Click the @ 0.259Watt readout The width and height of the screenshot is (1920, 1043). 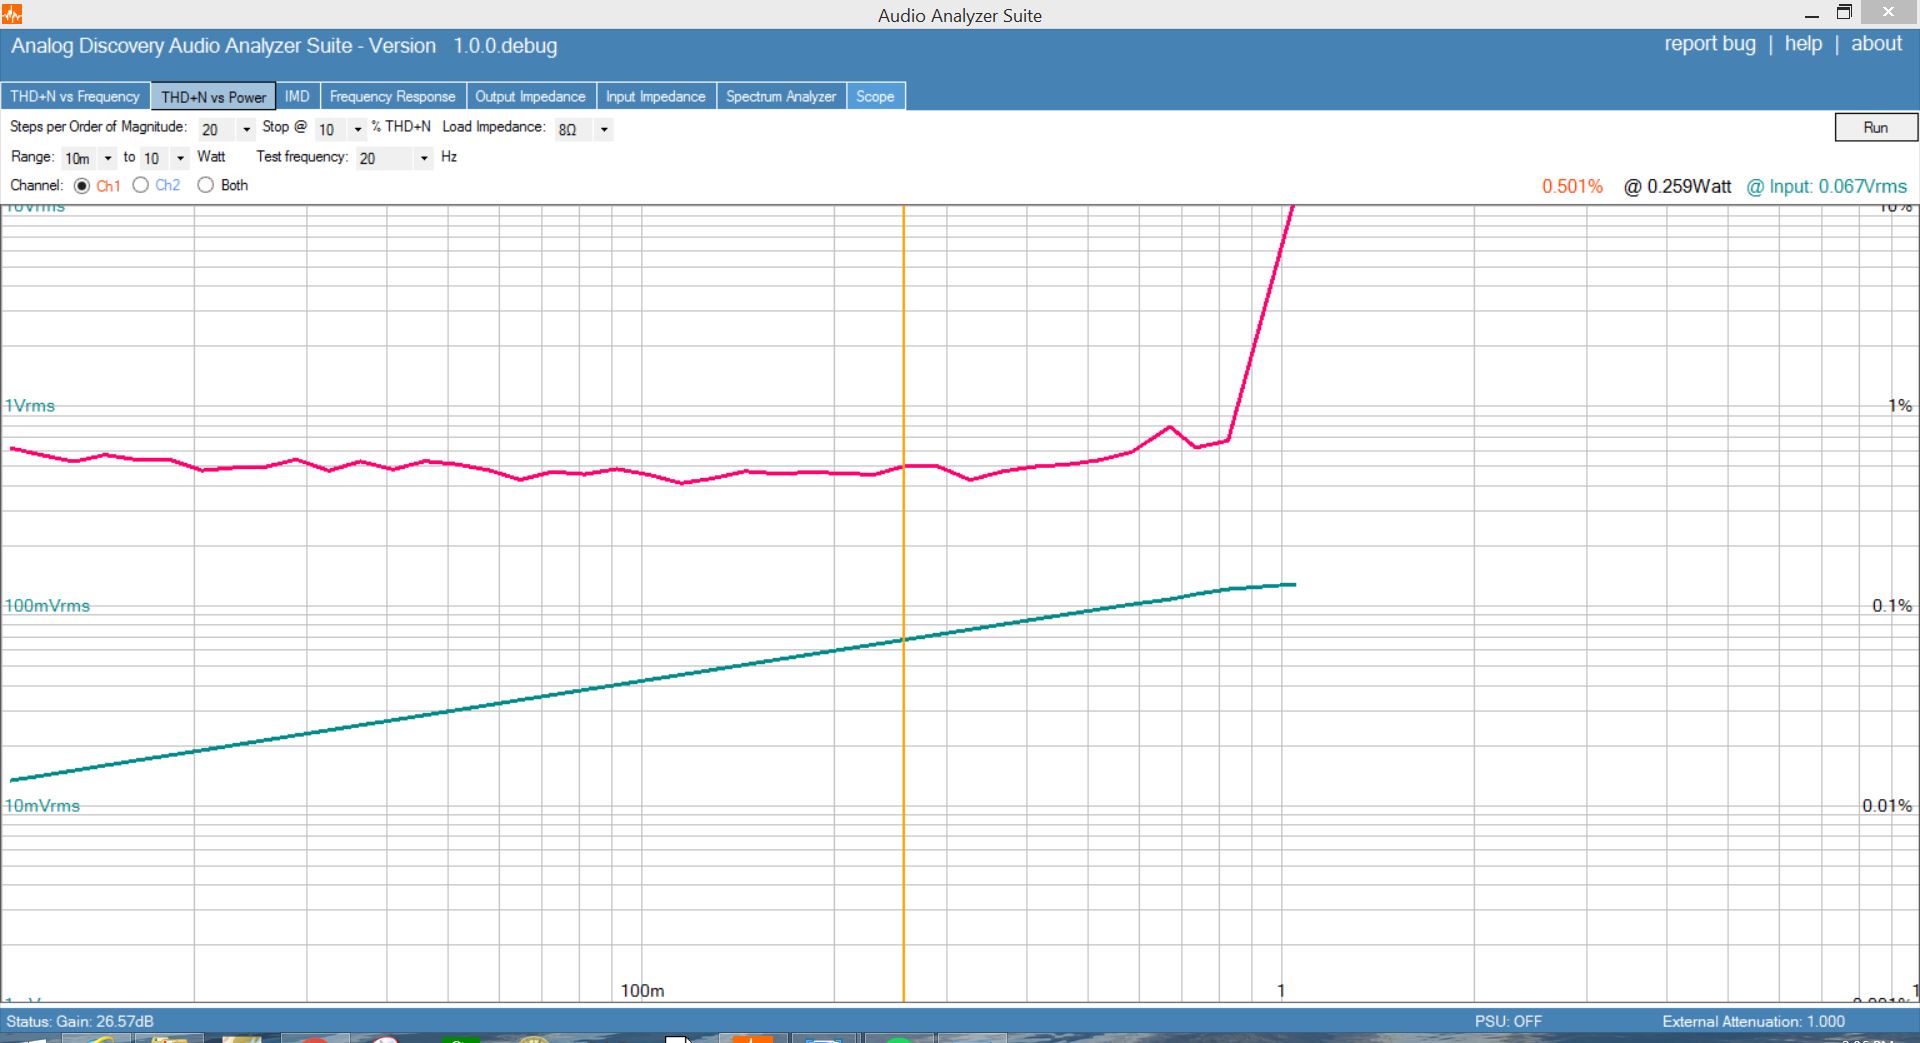pyautogui.click(x=1677, y=186)
